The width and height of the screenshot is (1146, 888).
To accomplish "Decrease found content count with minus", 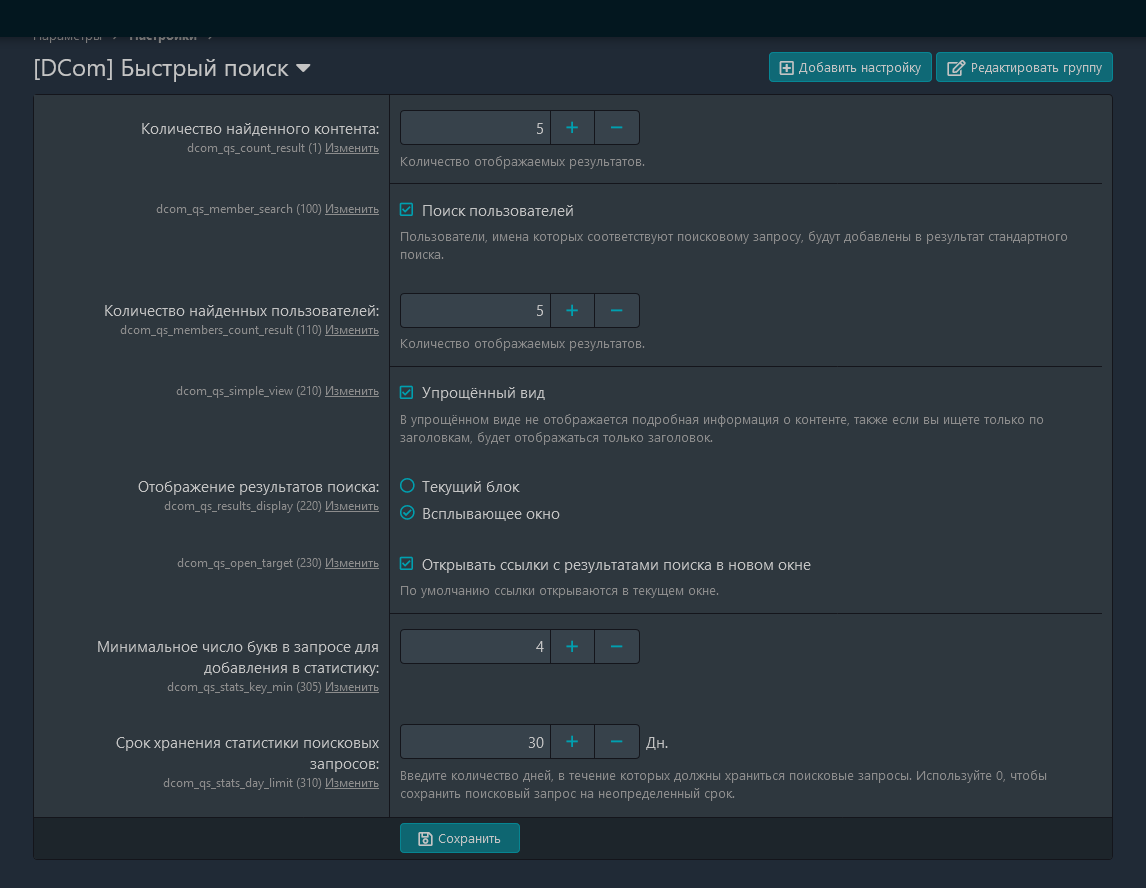I will 617,128.
